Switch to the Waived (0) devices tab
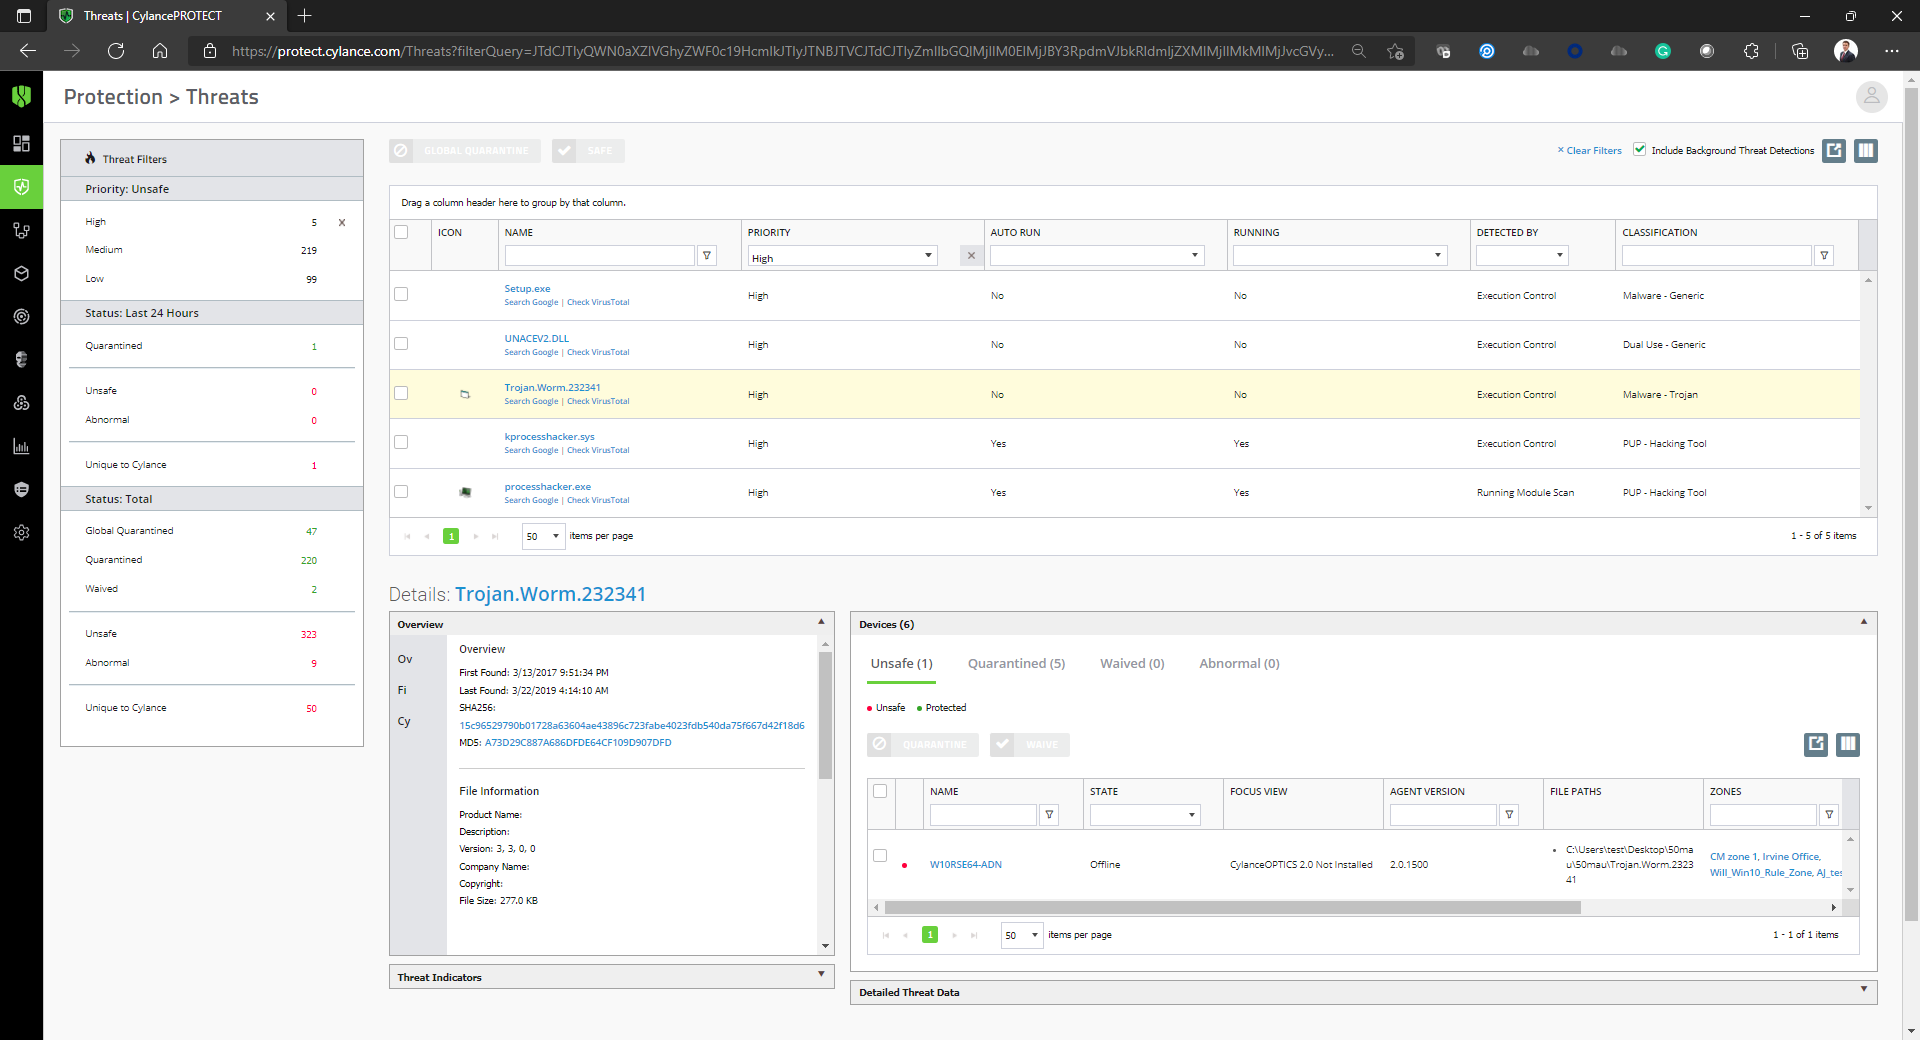Screen dimensions: 1920x1040 click(1132, 664)
